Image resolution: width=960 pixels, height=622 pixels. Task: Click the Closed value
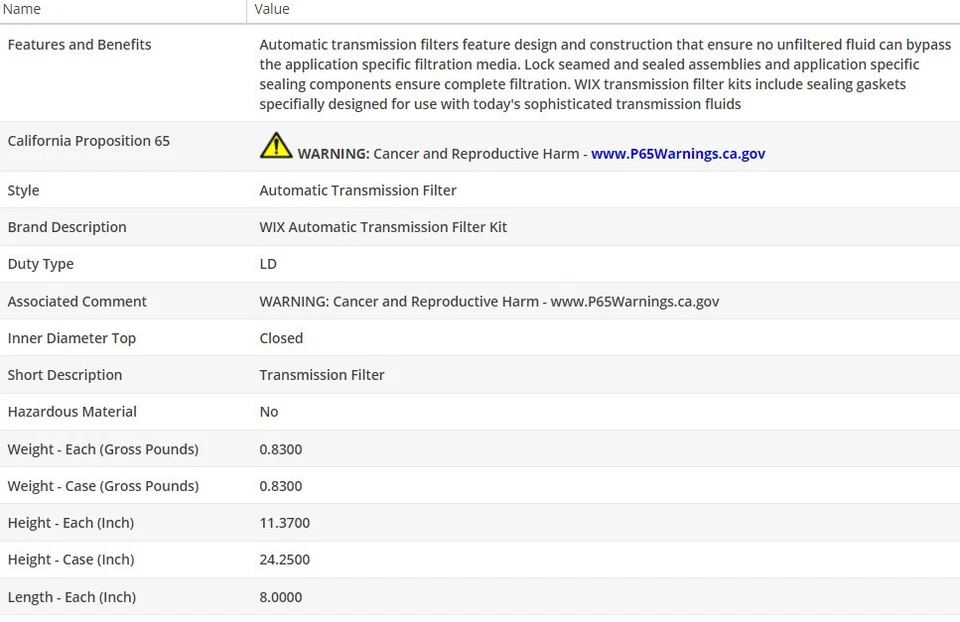click(x=281, y=338)
